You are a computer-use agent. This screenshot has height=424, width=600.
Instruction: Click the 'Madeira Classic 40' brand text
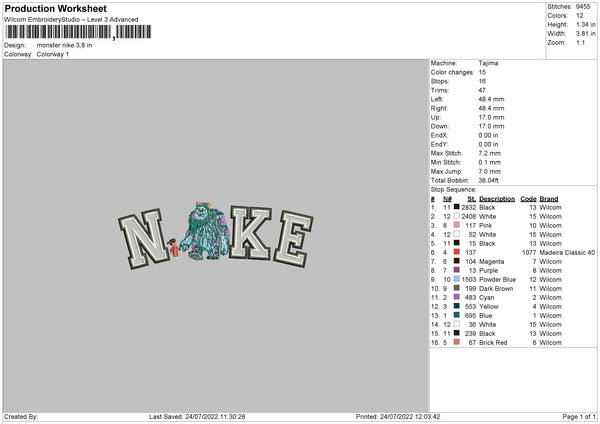(567, 253)
